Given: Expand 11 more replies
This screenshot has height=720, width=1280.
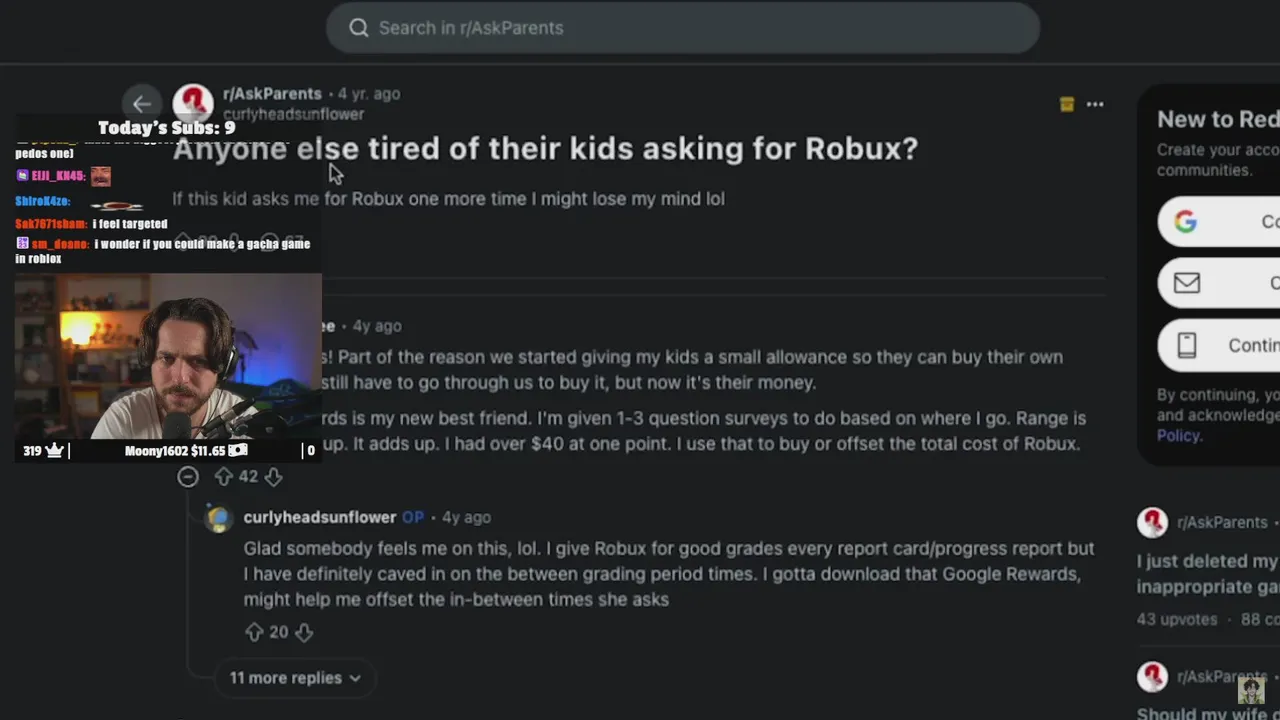Looking at the screenshot, I should (294, 678).
